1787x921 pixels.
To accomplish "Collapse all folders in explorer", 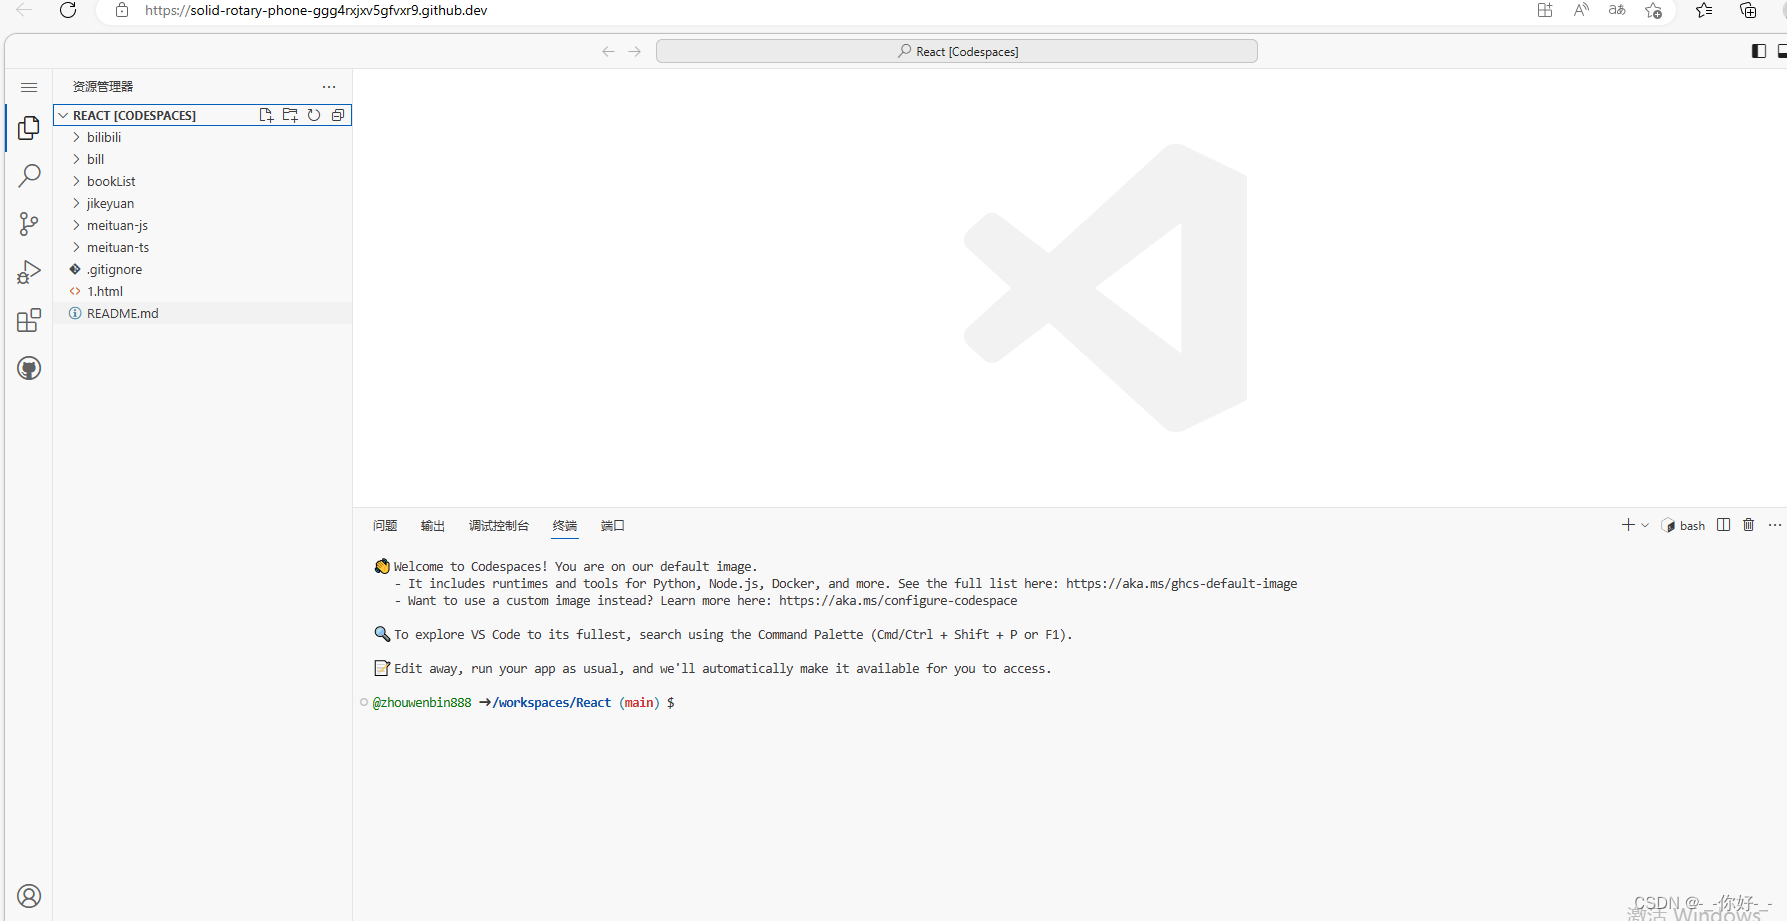I will pyautogui.click(x=338, y=115).
